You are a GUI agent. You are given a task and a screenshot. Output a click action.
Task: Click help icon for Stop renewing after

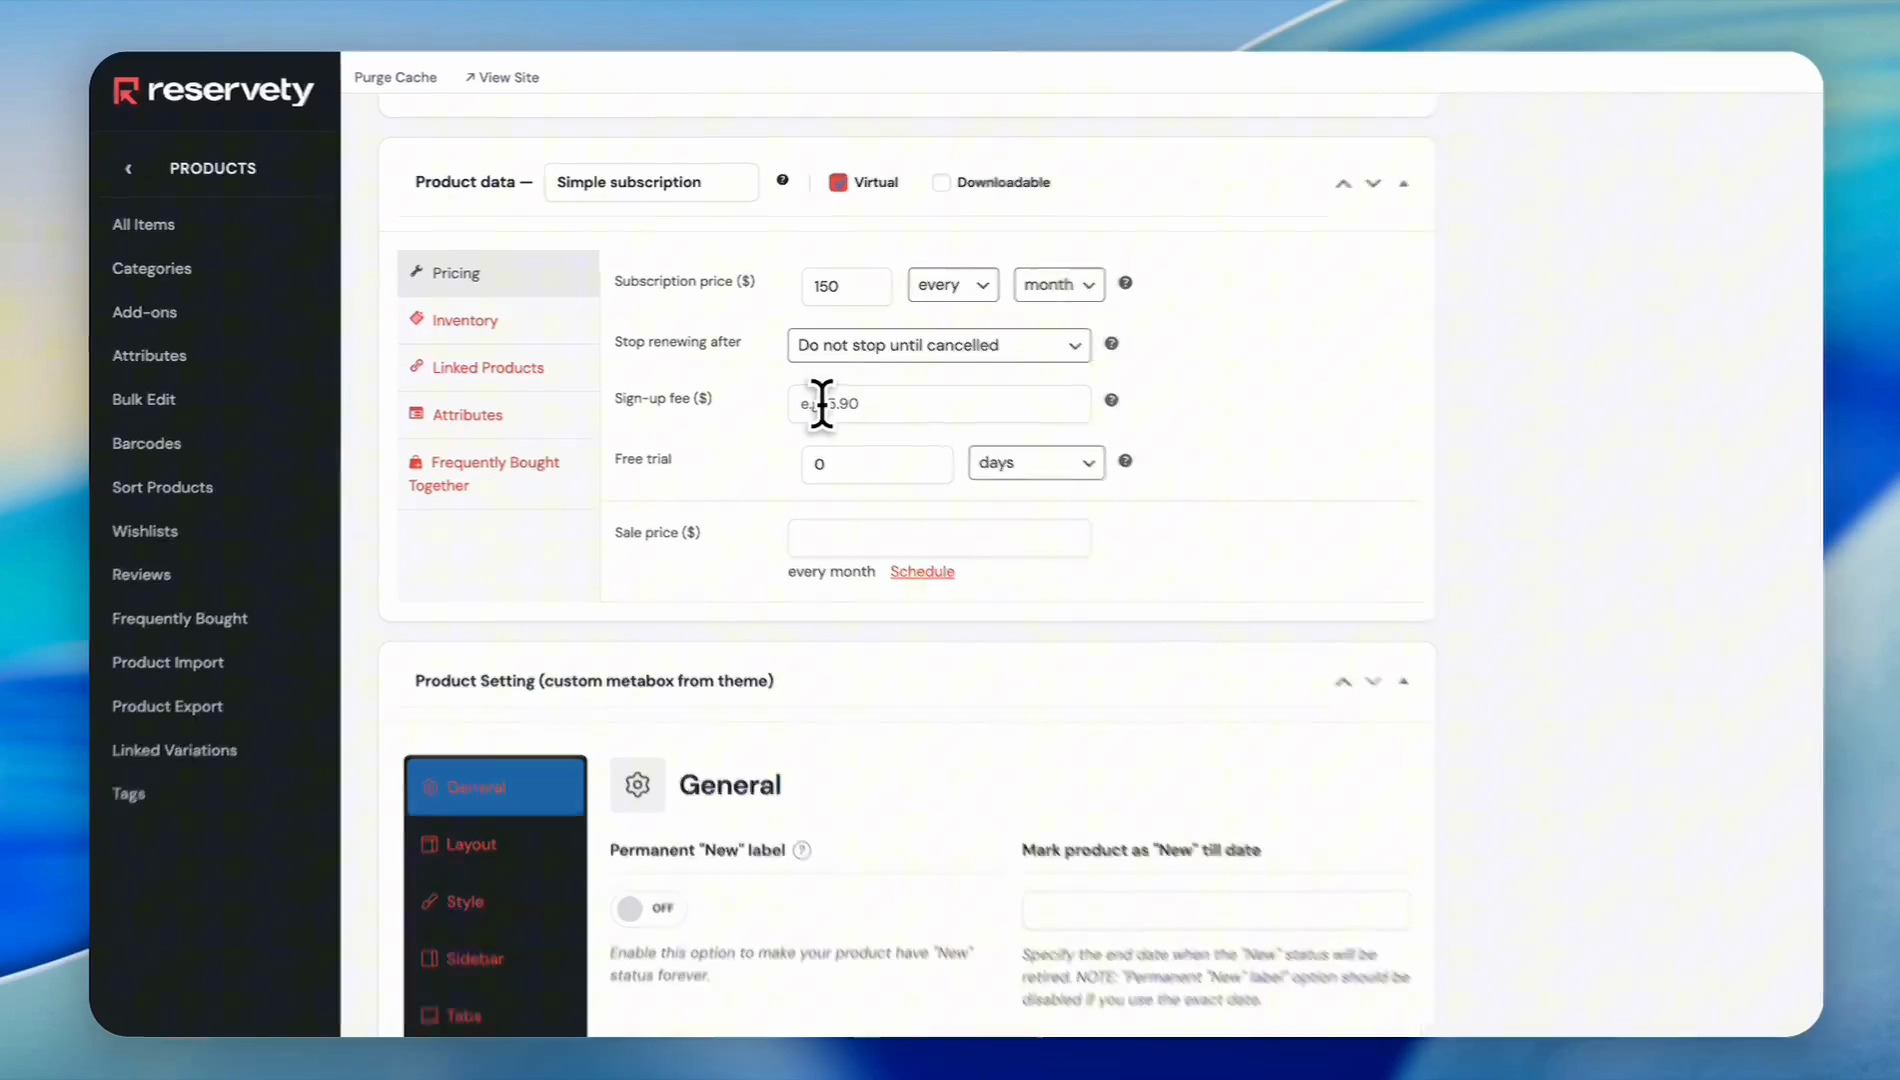[1111, 344]
